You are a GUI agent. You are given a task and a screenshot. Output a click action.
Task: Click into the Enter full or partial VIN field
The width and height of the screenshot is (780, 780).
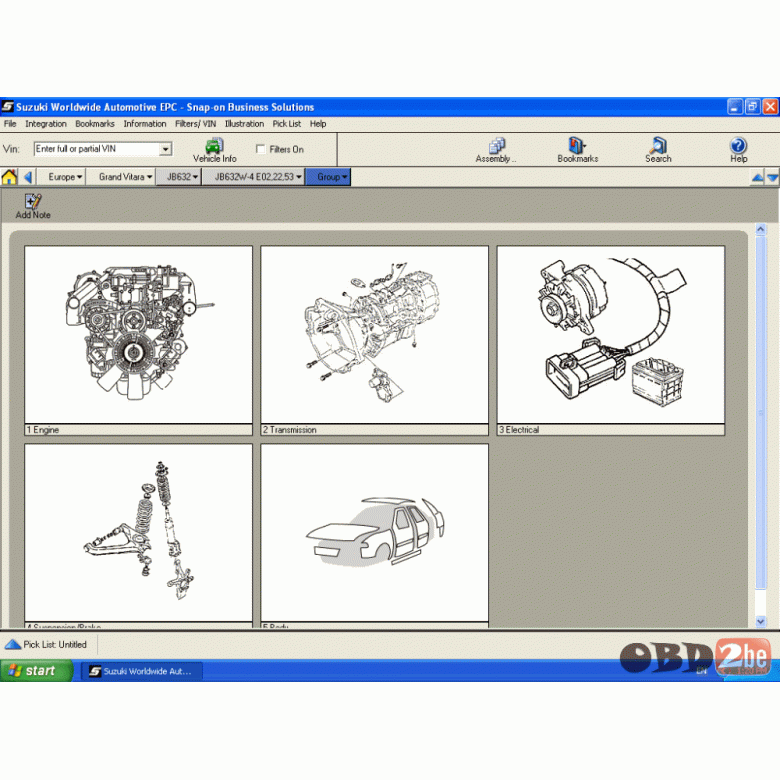[x=97, y=149]
